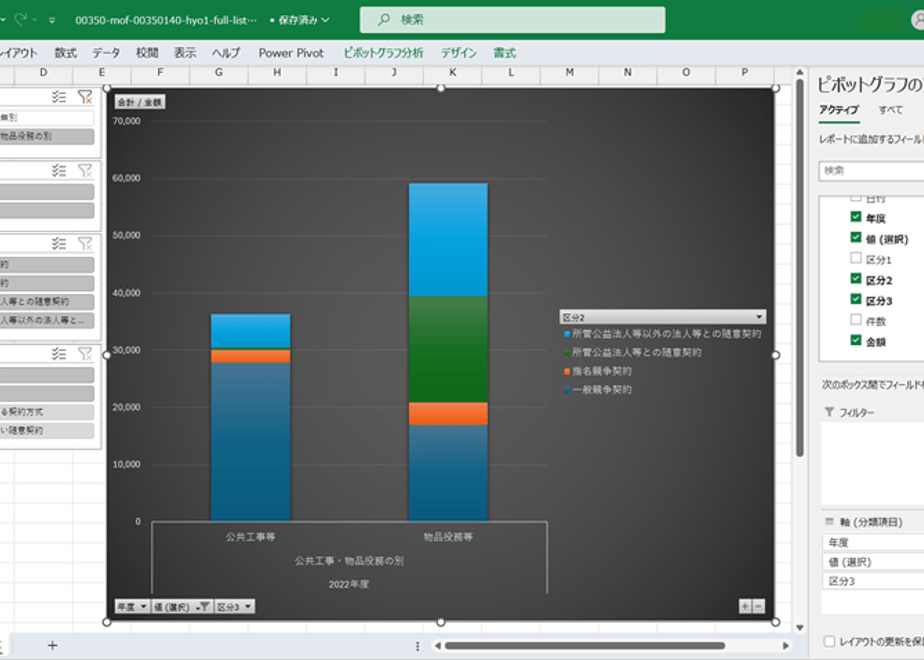The image size is (924, 660).
Task: Open the Redo history dropdown arrow
Action: (35, 20)
